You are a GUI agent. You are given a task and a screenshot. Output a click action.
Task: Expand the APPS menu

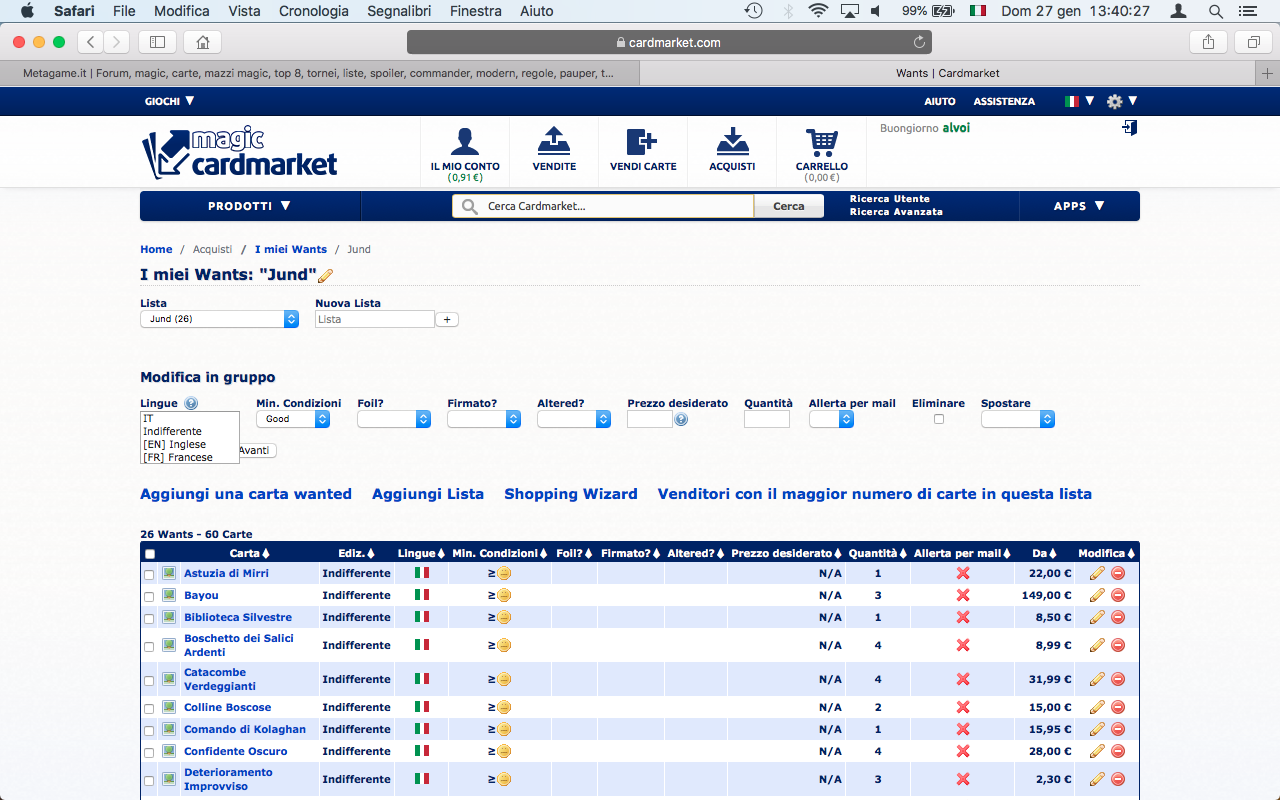click(1079, 206)
